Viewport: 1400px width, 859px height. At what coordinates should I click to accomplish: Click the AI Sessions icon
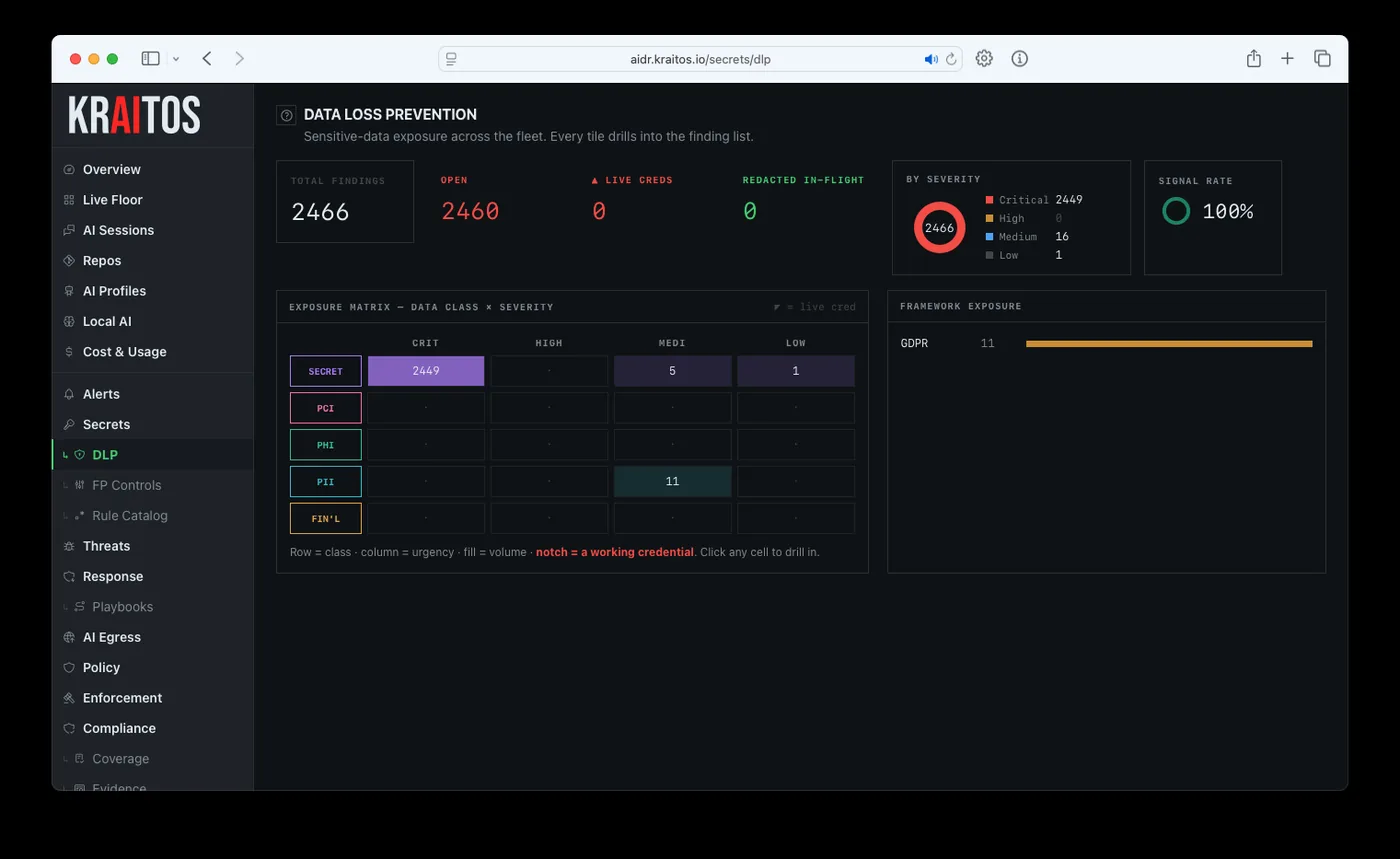[x=69, y=230]
